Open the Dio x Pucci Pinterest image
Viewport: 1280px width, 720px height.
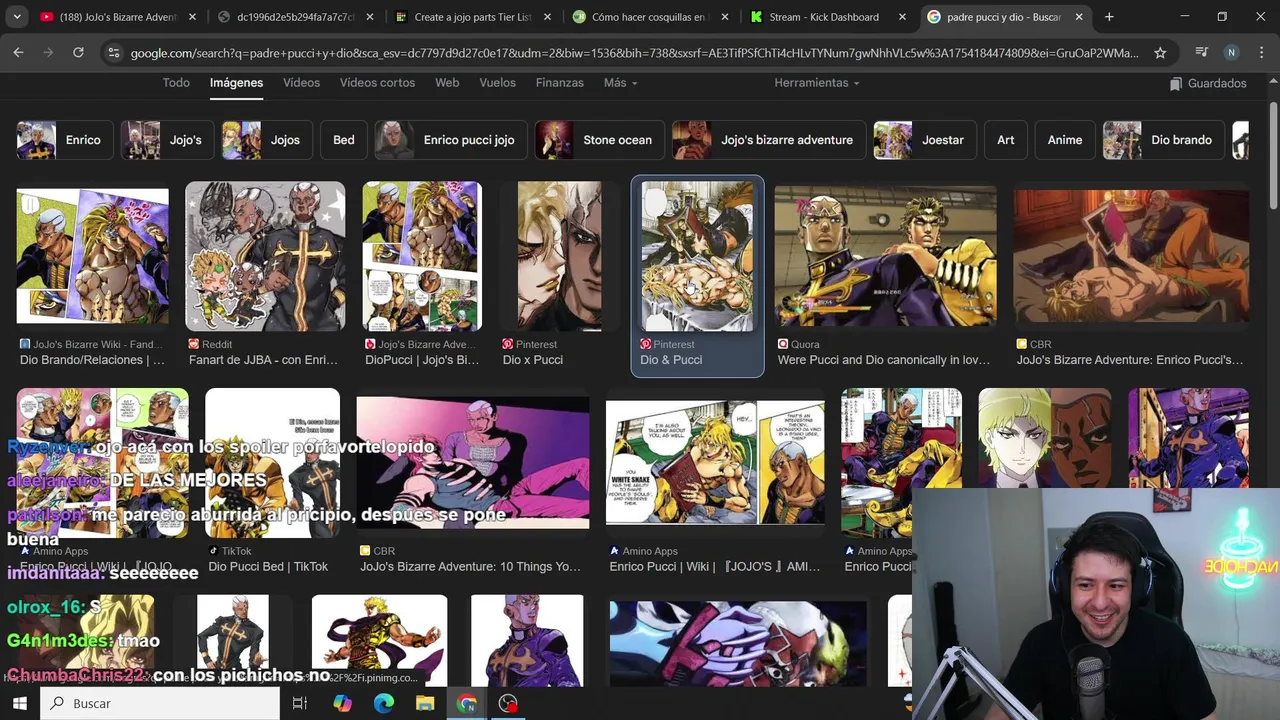click(x=559, y=256)
